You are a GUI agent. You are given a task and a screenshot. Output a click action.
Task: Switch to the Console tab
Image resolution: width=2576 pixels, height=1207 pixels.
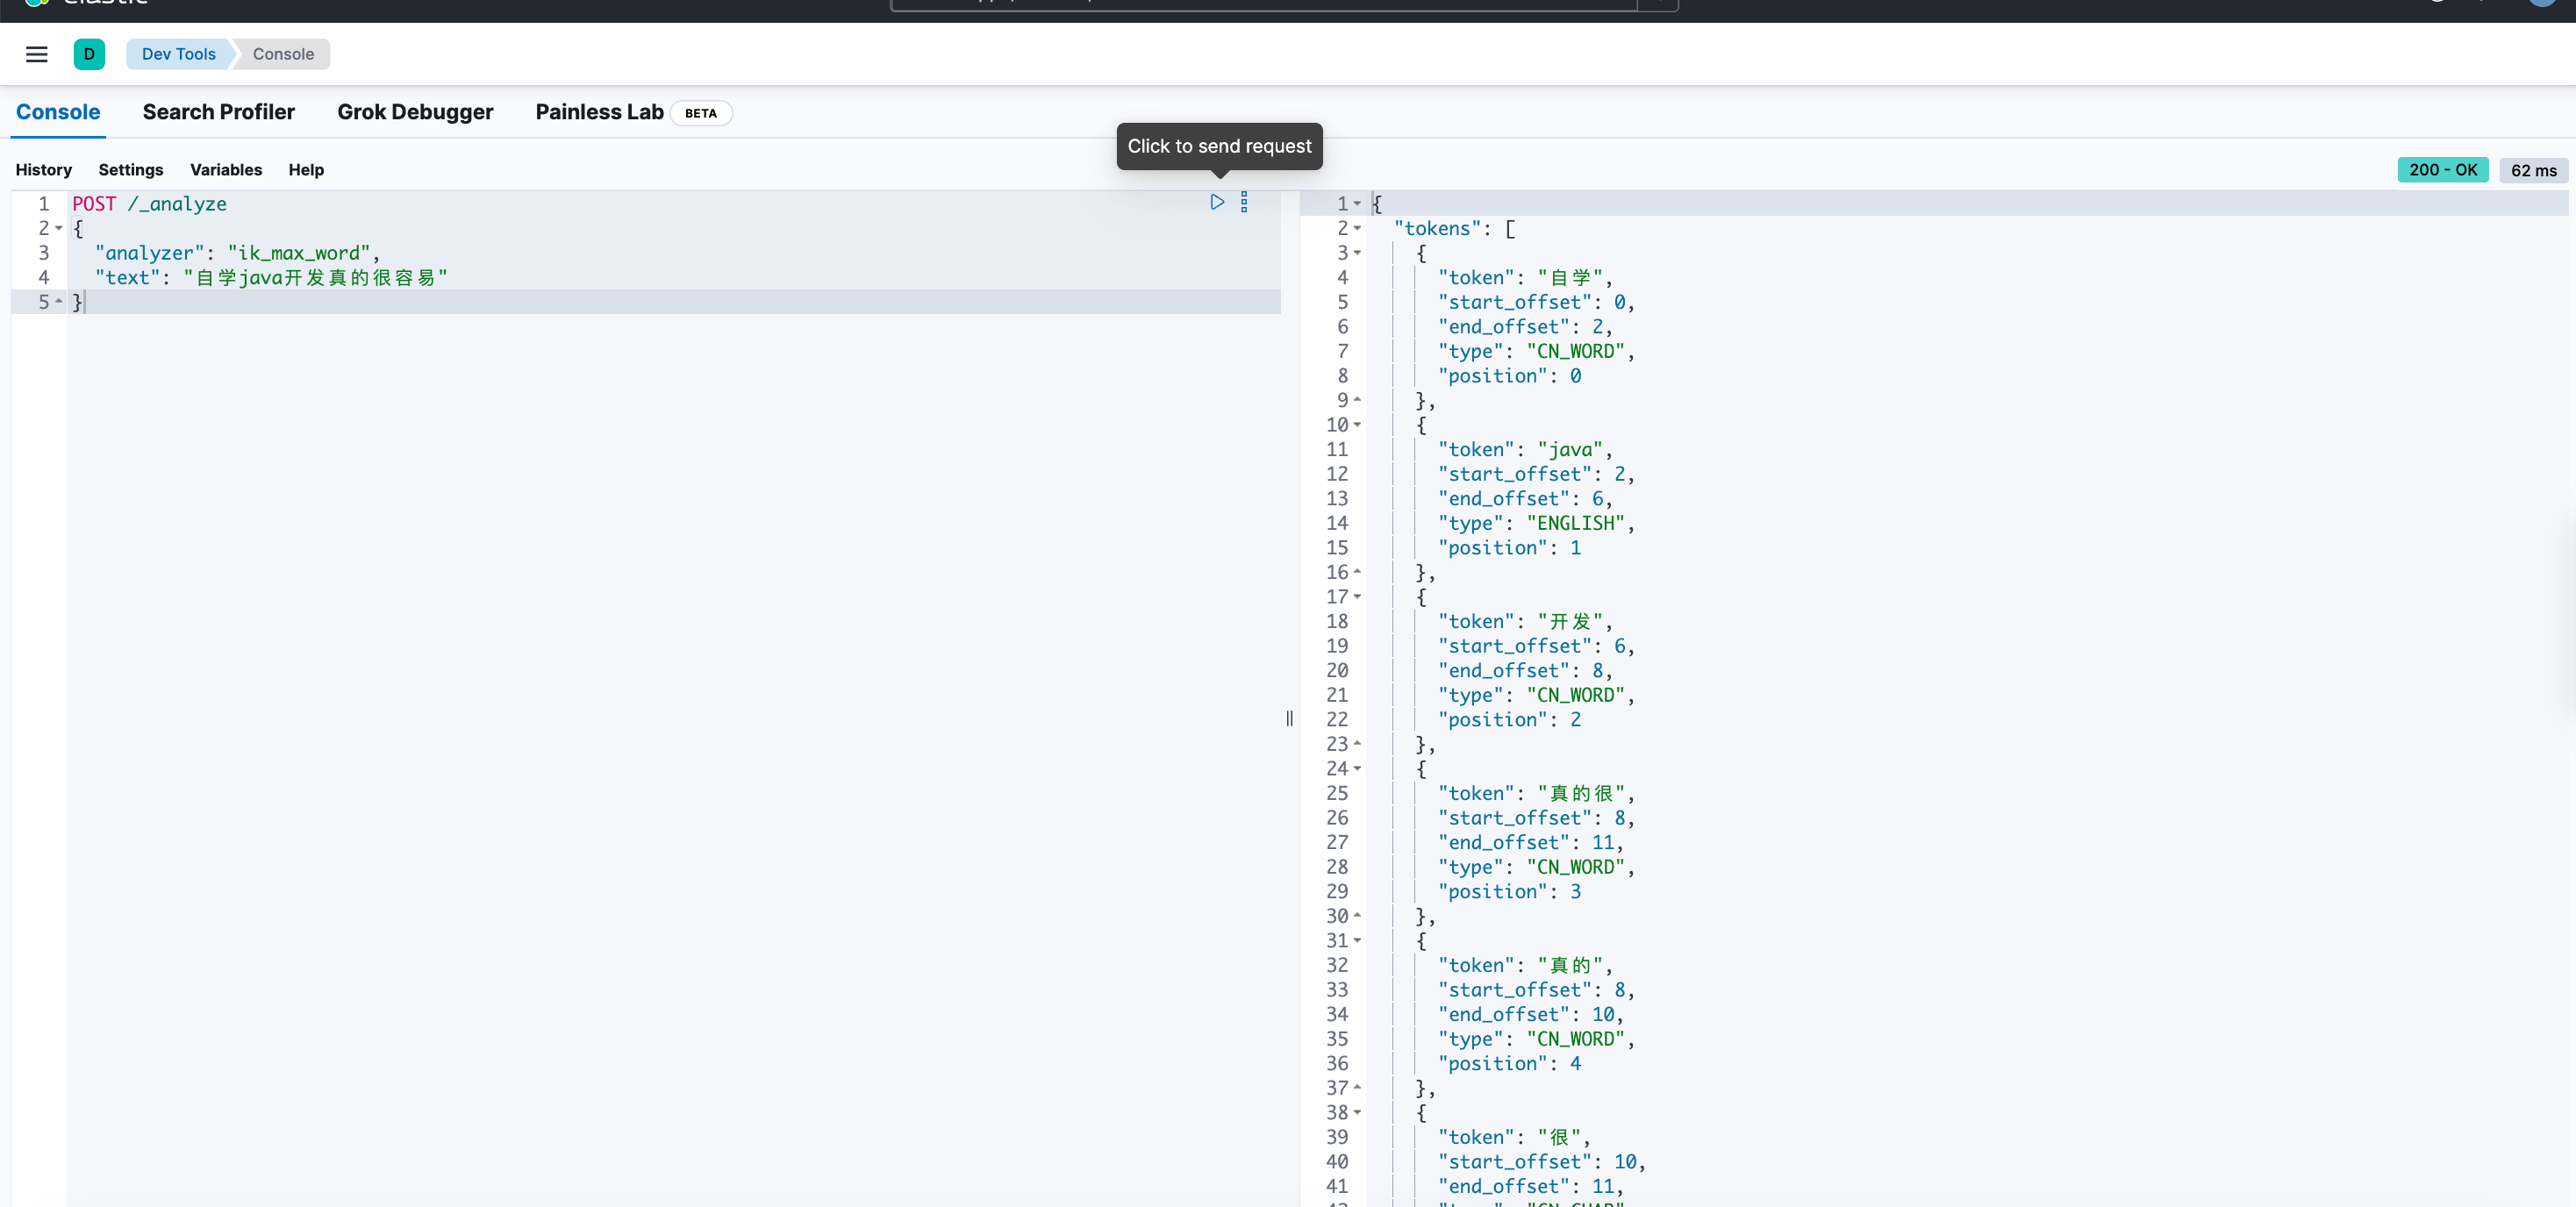pos(58,112)
